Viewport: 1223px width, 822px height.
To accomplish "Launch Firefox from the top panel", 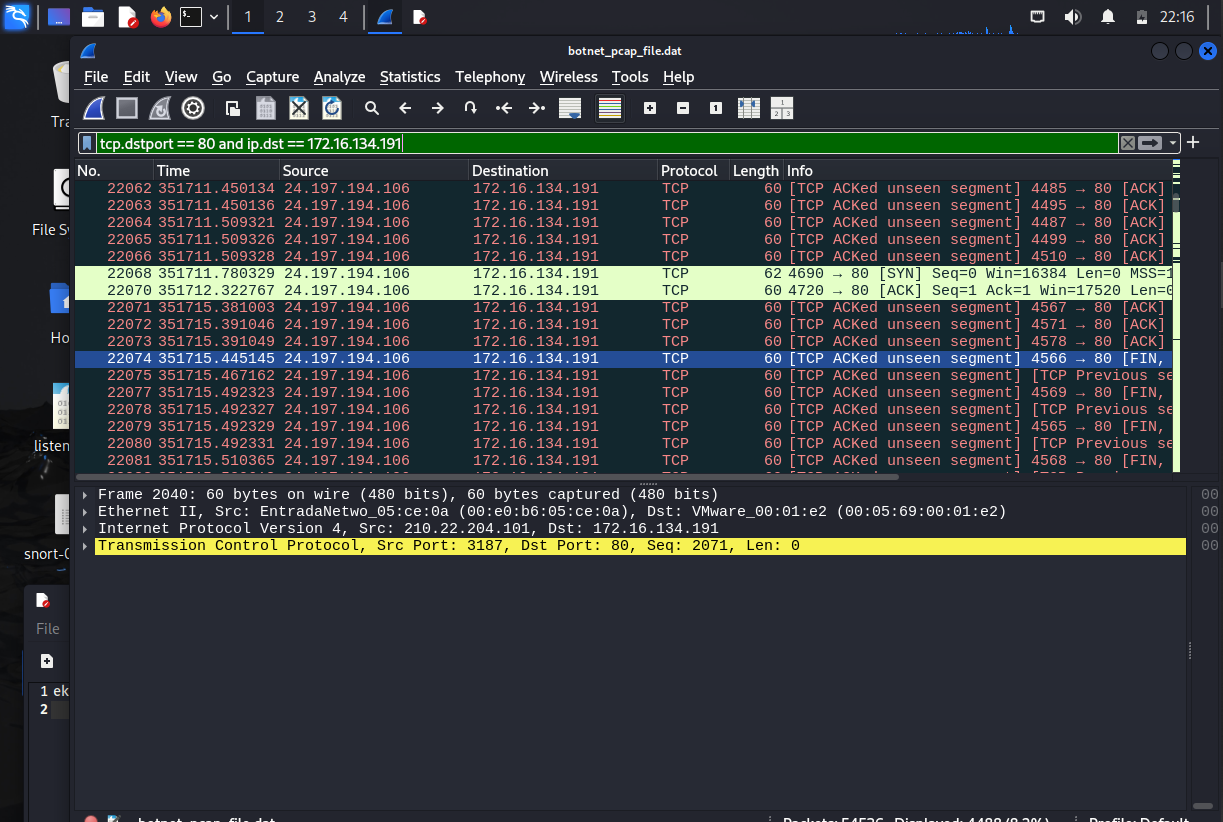I will [x=160, y=17].
